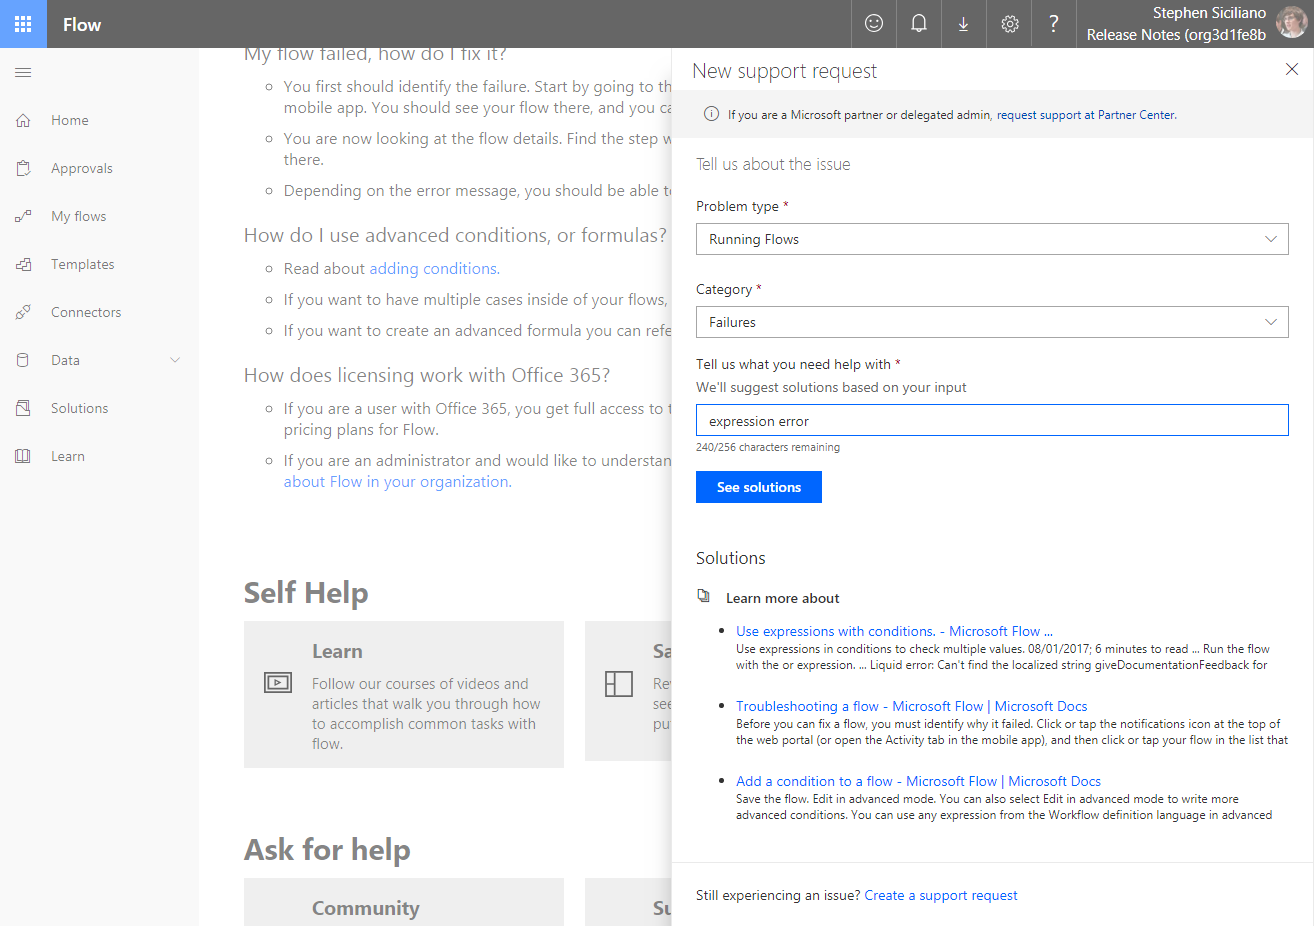This screenshot has width=1314, height=926.
Task: Open the Problem type dropdown
Action: tap(991, 239)
